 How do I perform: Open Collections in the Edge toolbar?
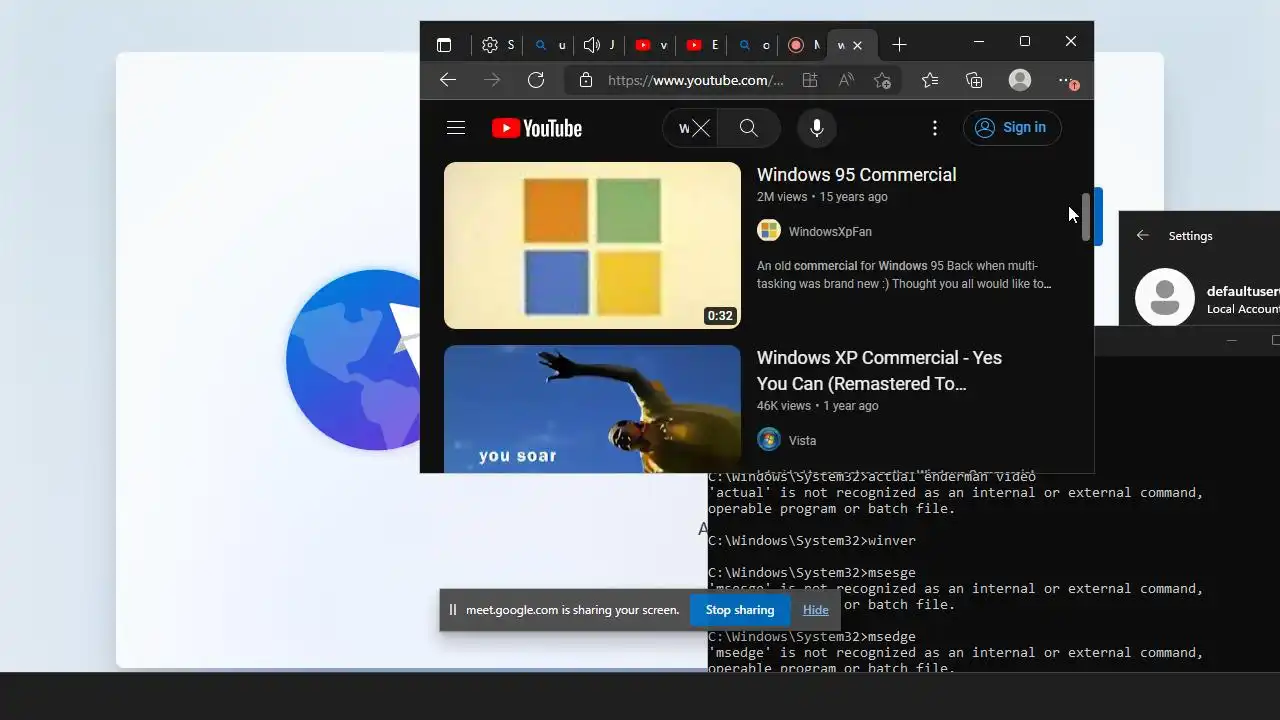tap(974, 80)
